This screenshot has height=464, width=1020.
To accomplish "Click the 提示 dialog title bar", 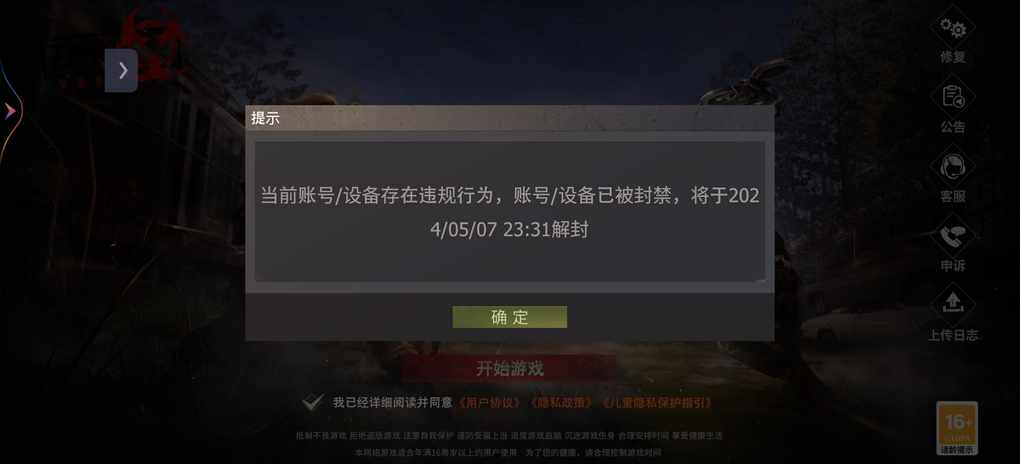I will pos(509,118).
